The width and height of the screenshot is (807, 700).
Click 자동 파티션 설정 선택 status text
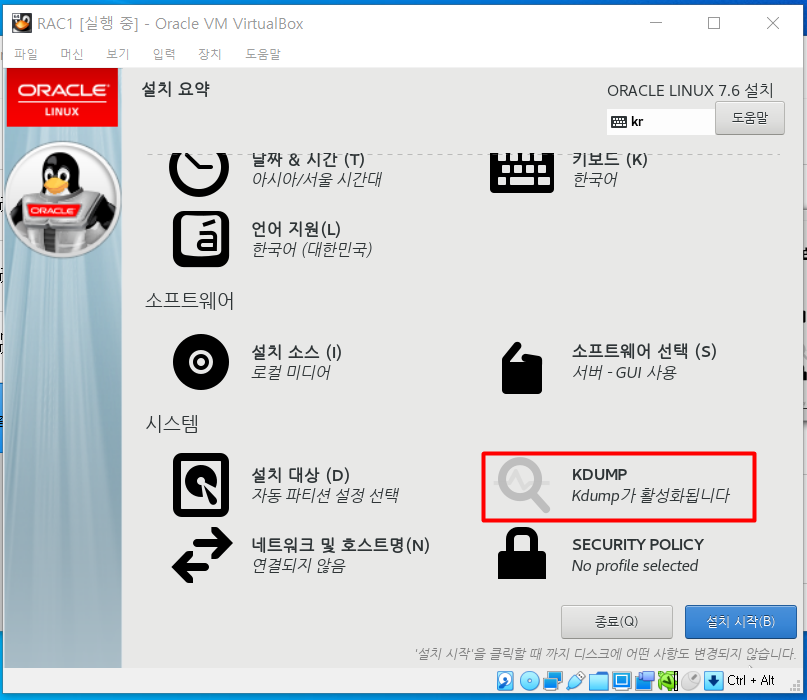(325, 495)
